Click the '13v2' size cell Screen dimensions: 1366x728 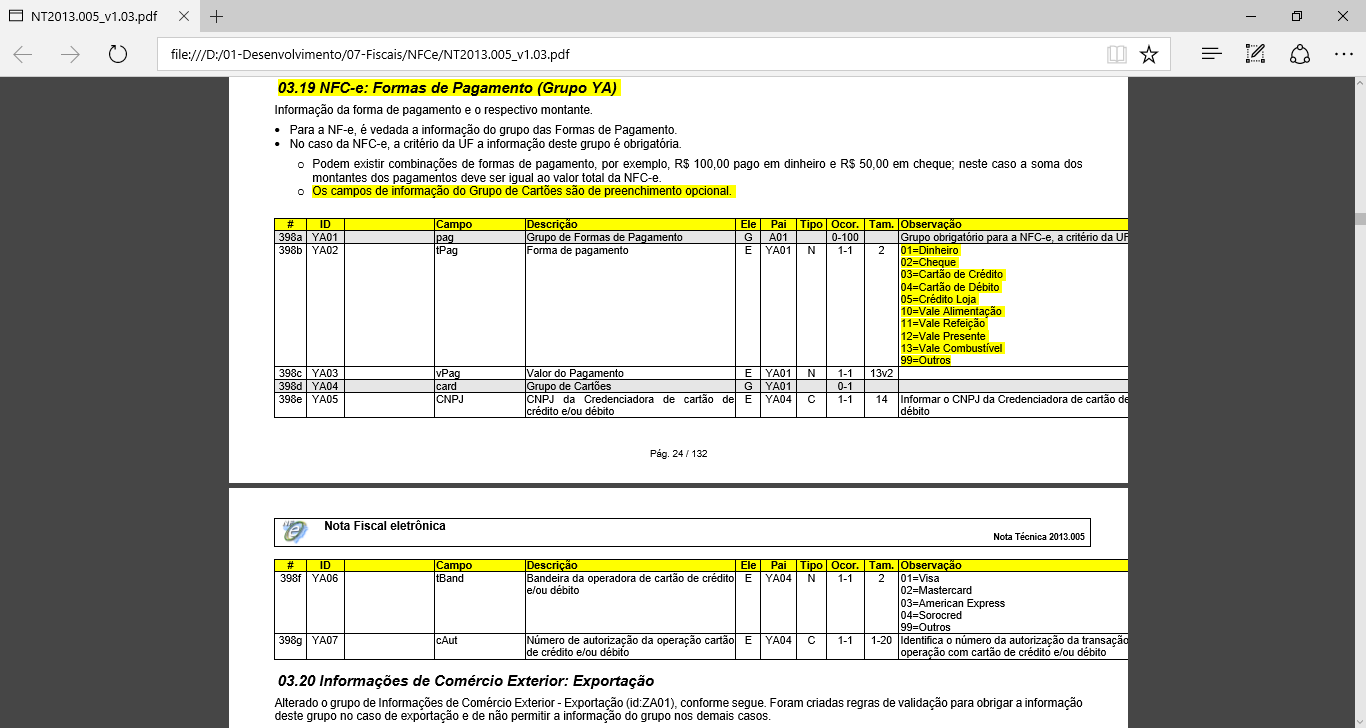click(x=881, y=373)
